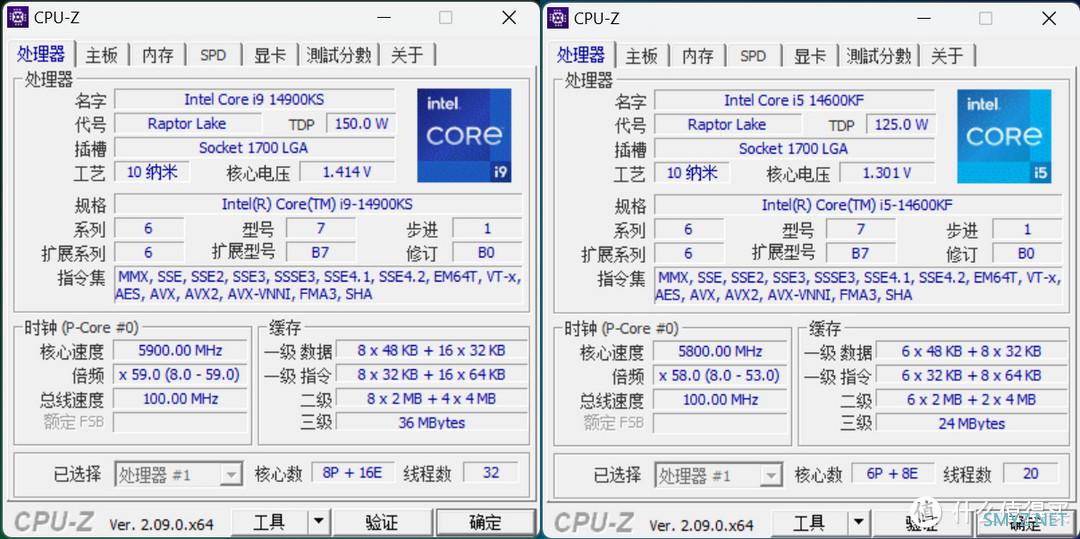
Task: Maximize the left CPU-Z window
Action: coord(446,18)
